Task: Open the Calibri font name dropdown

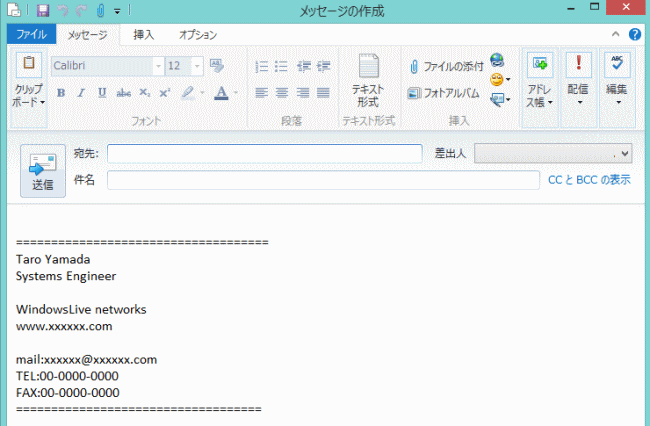Action: [x=158, y=66]
